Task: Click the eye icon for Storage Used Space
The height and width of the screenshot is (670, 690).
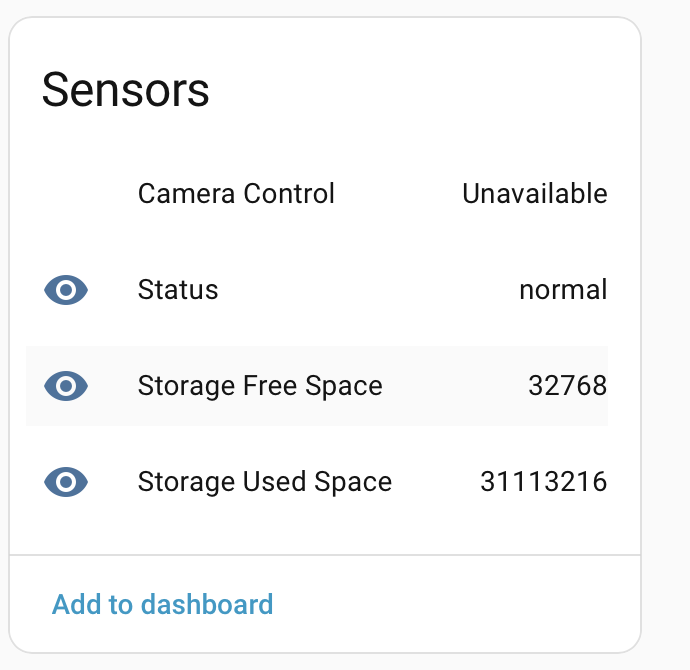Action: pyautogui.click(x=66, y=482)
